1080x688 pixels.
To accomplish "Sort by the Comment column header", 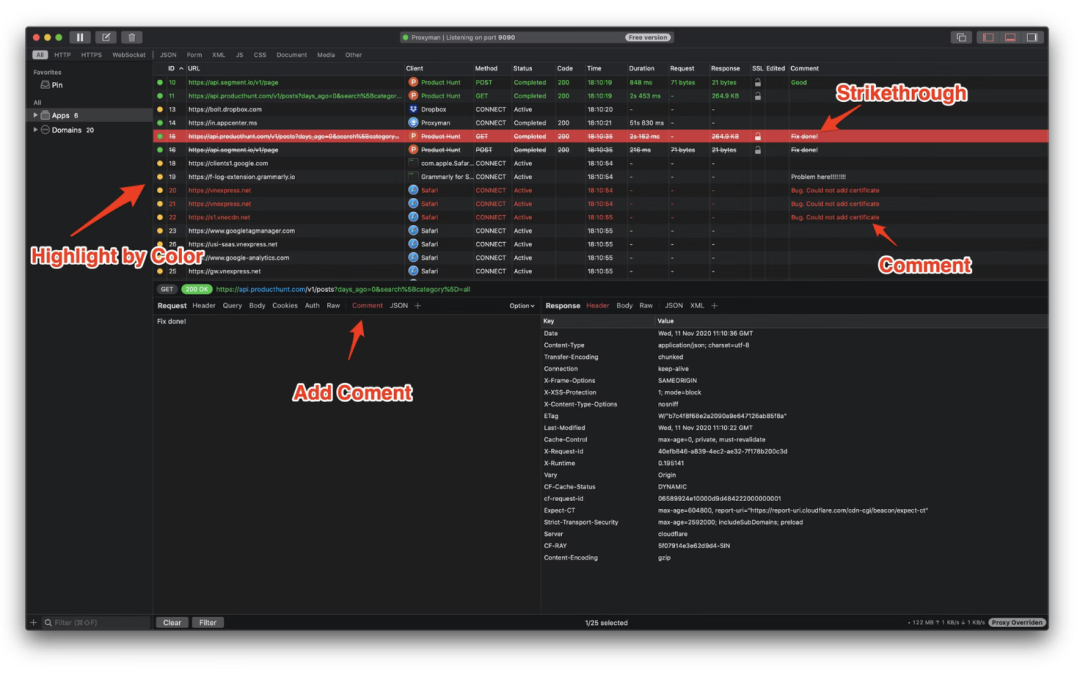I will pos(804,68).
